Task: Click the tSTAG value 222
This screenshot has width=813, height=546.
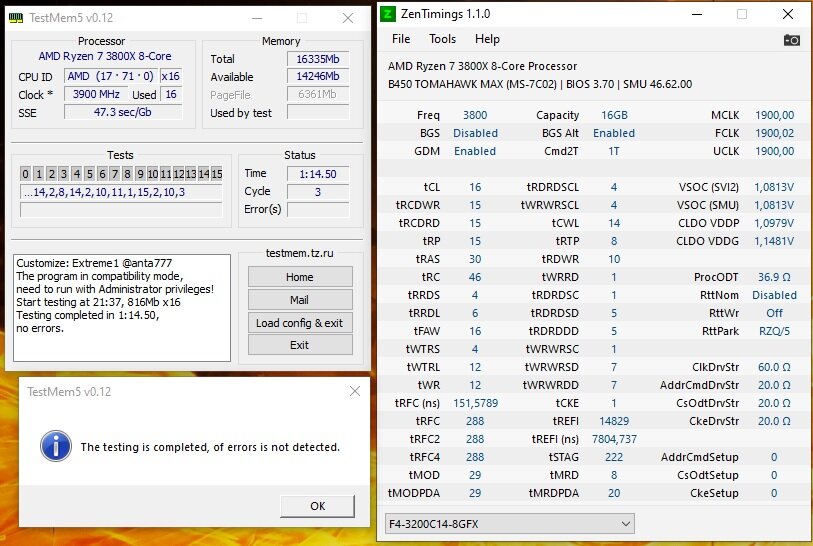Action: [614, 457]
